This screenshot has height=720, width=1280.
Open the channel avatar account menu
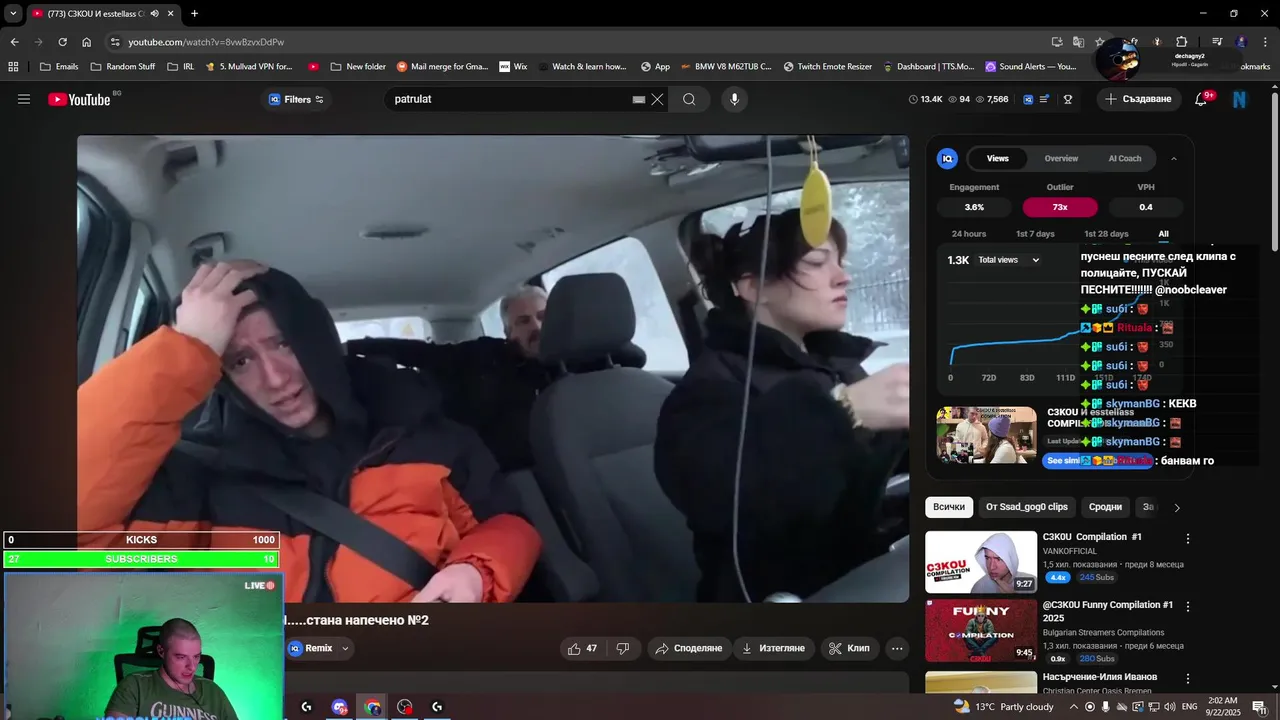(1240, 99)
